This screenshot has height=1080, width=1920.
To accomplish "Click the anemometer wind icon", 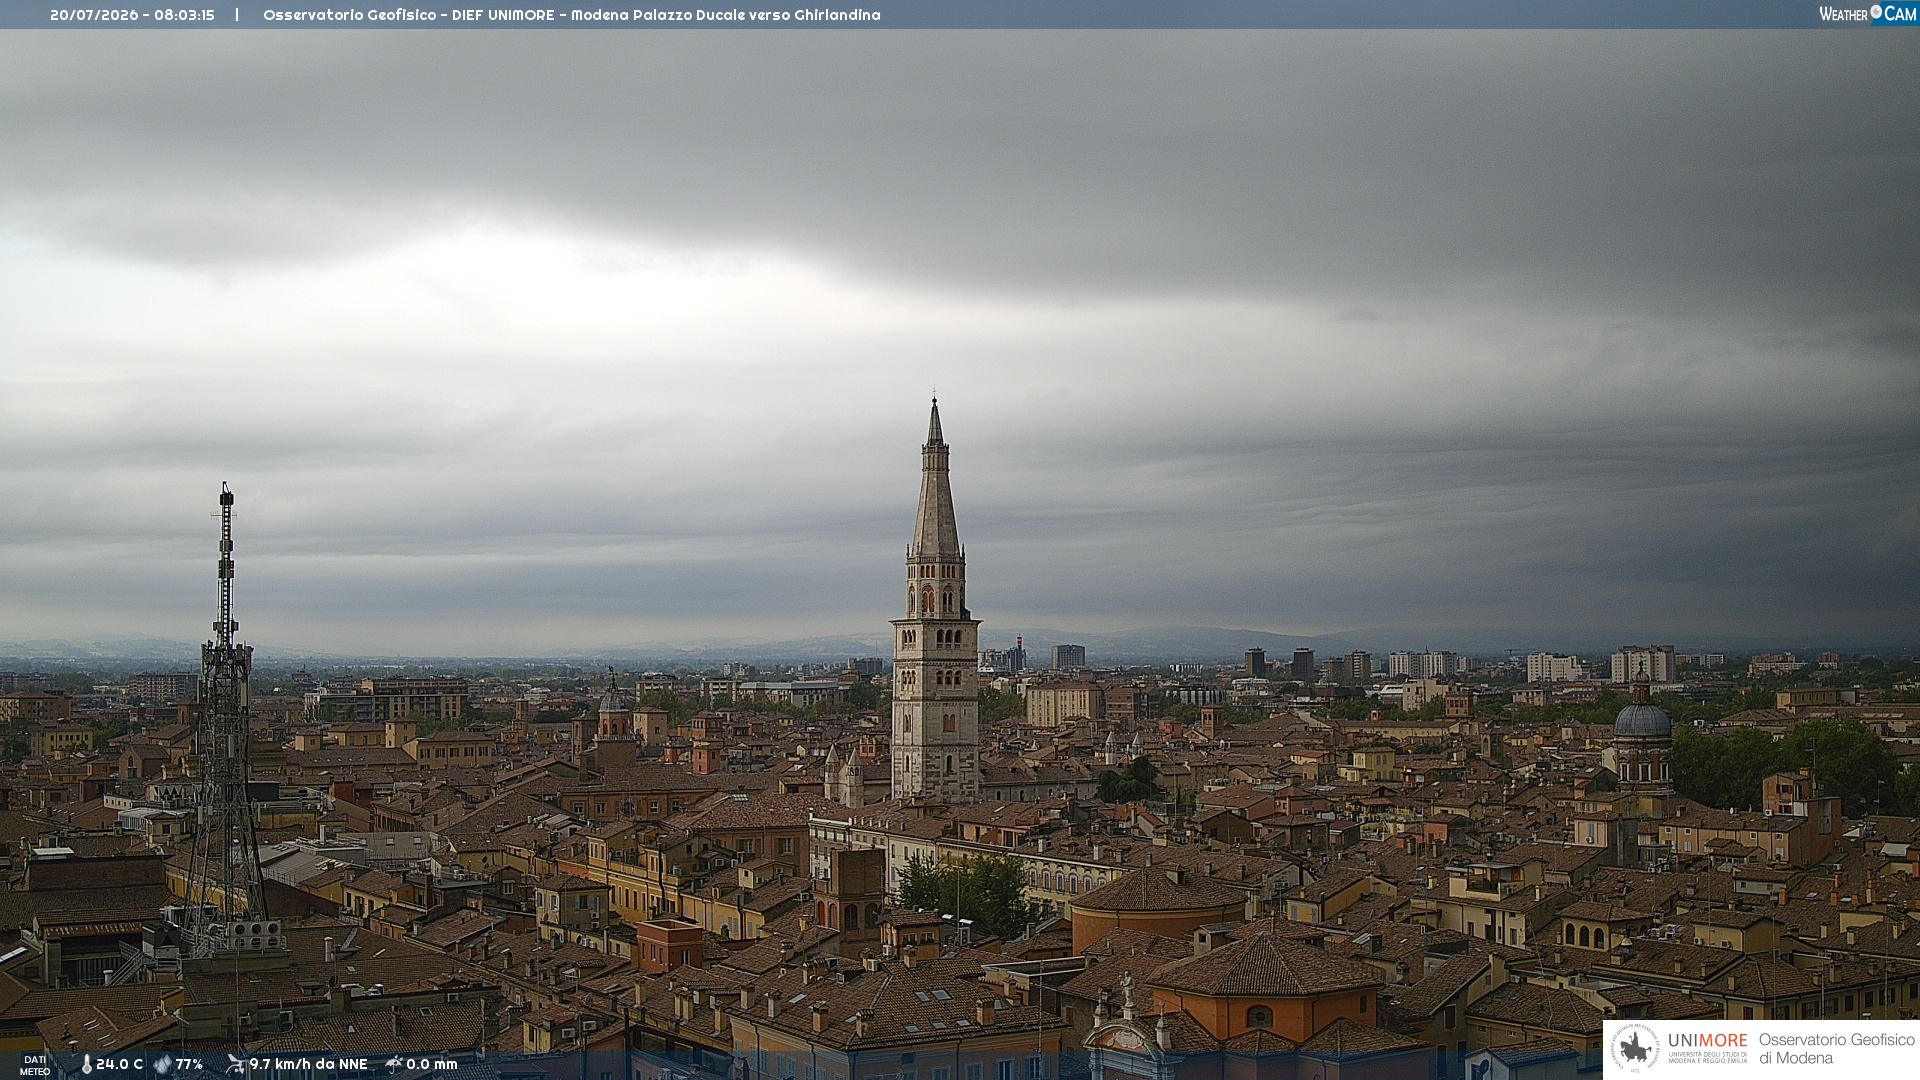I will click(x=236, y=1064).
